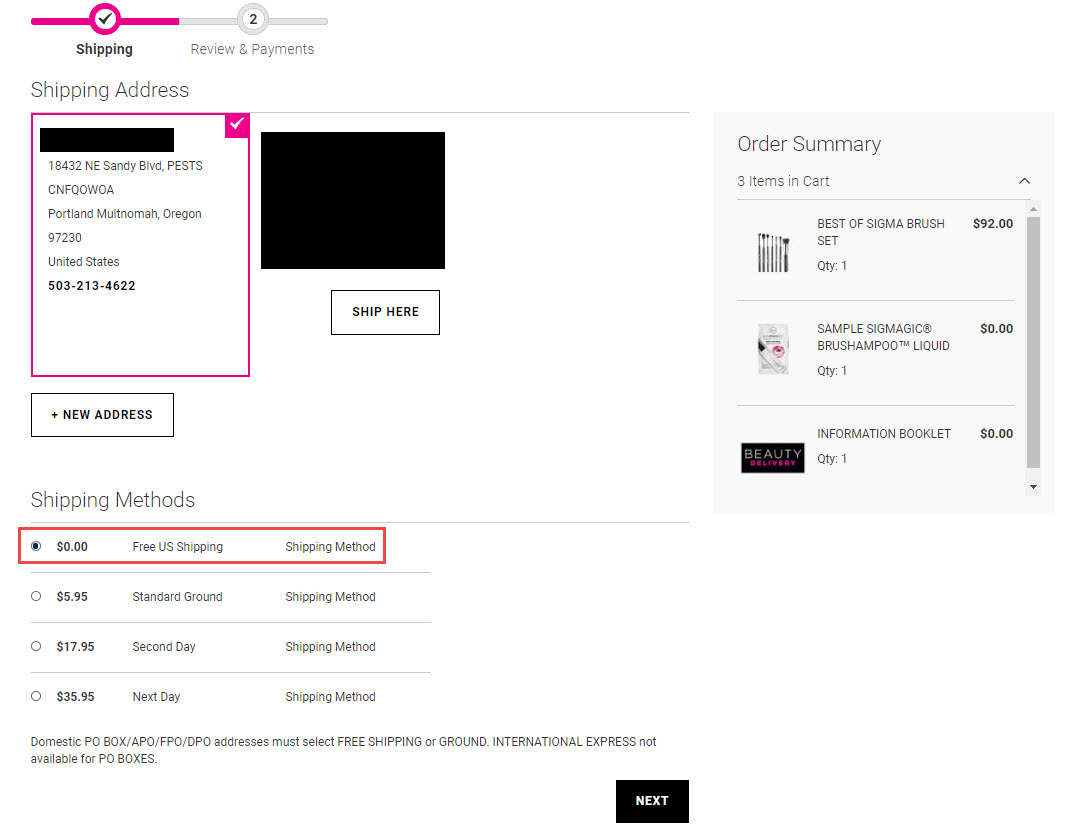Click the pink selected-address checkmark badge
The width and height of the screenshot is (1069, 829).
coord(237,125)
